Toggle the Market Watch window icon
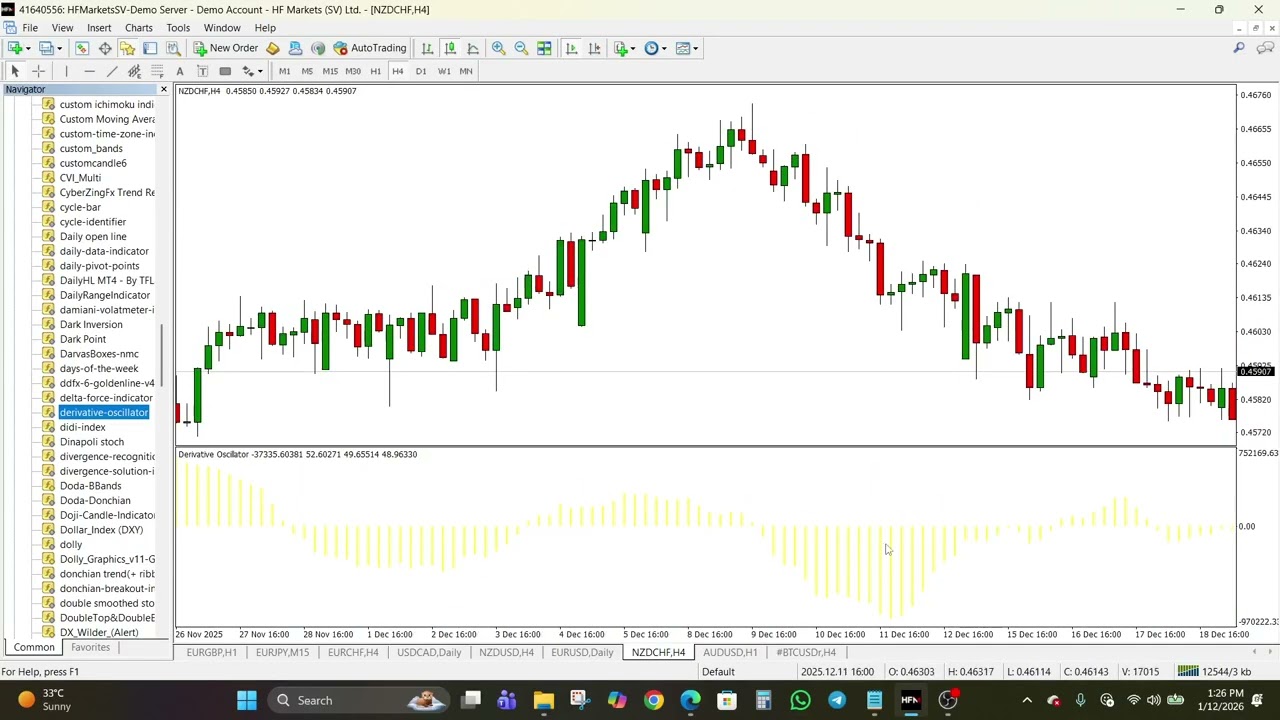The height and width of the screenshot is (720, 1280). [x=82, y=48]
